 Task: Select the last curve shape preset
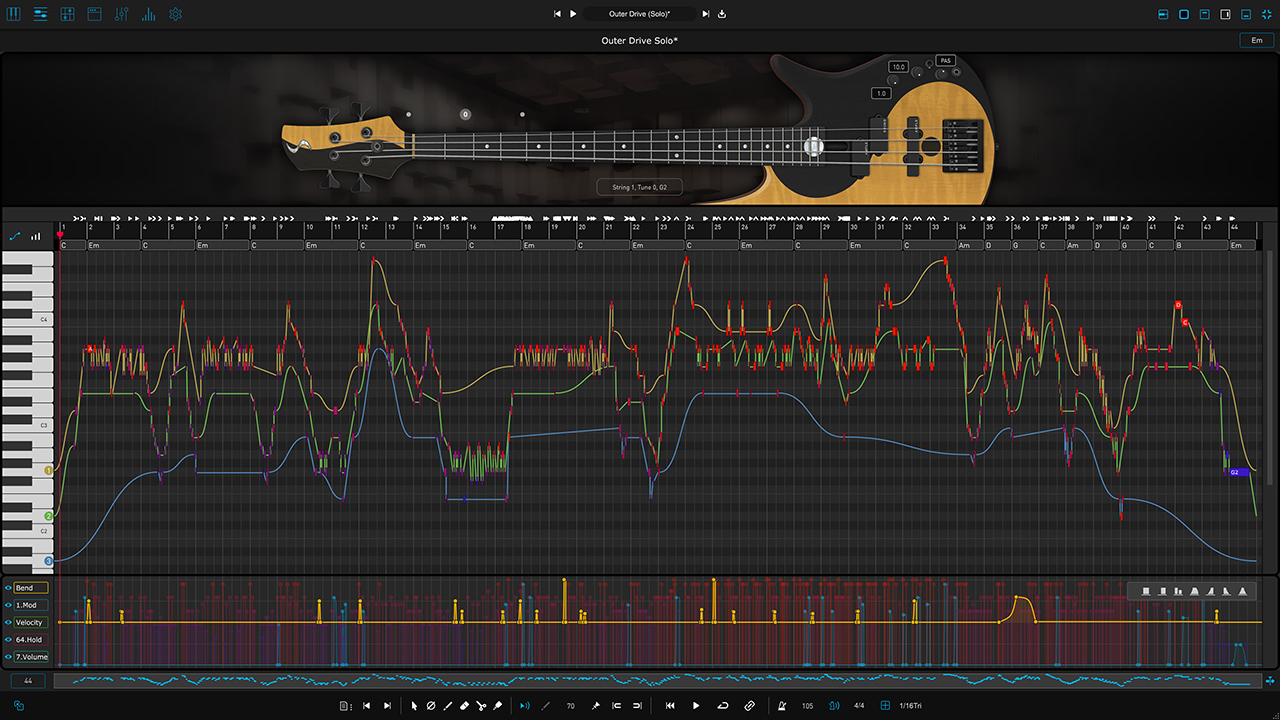(1243, 591)
